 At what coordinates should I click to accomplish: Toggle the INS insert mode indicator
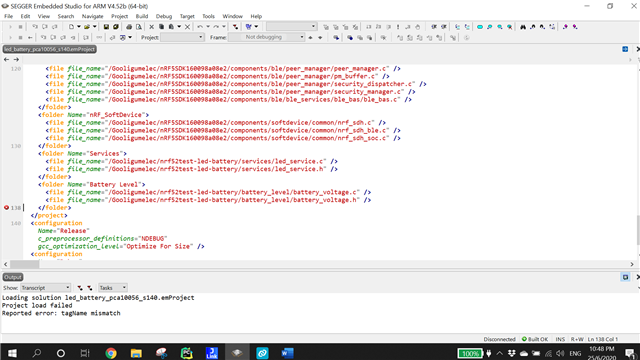point(560,339)
